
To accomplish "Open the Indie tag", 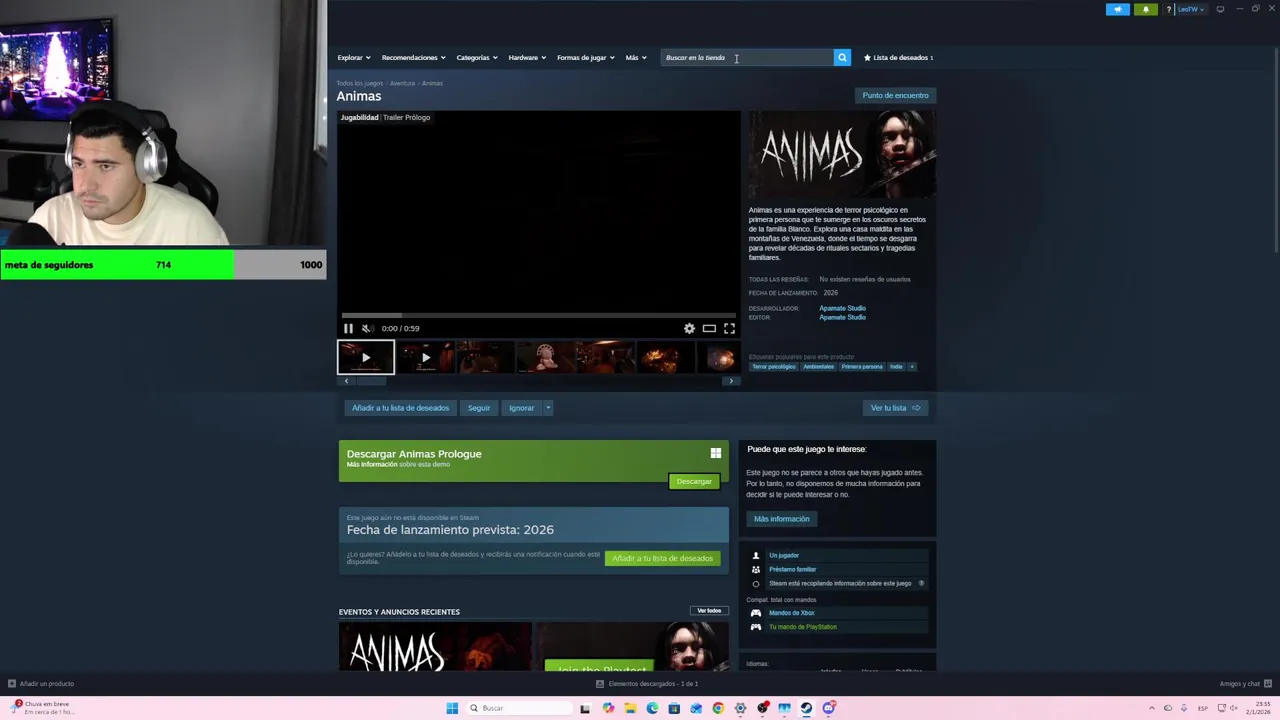I will pyautogui.click(x=896, y=366).
